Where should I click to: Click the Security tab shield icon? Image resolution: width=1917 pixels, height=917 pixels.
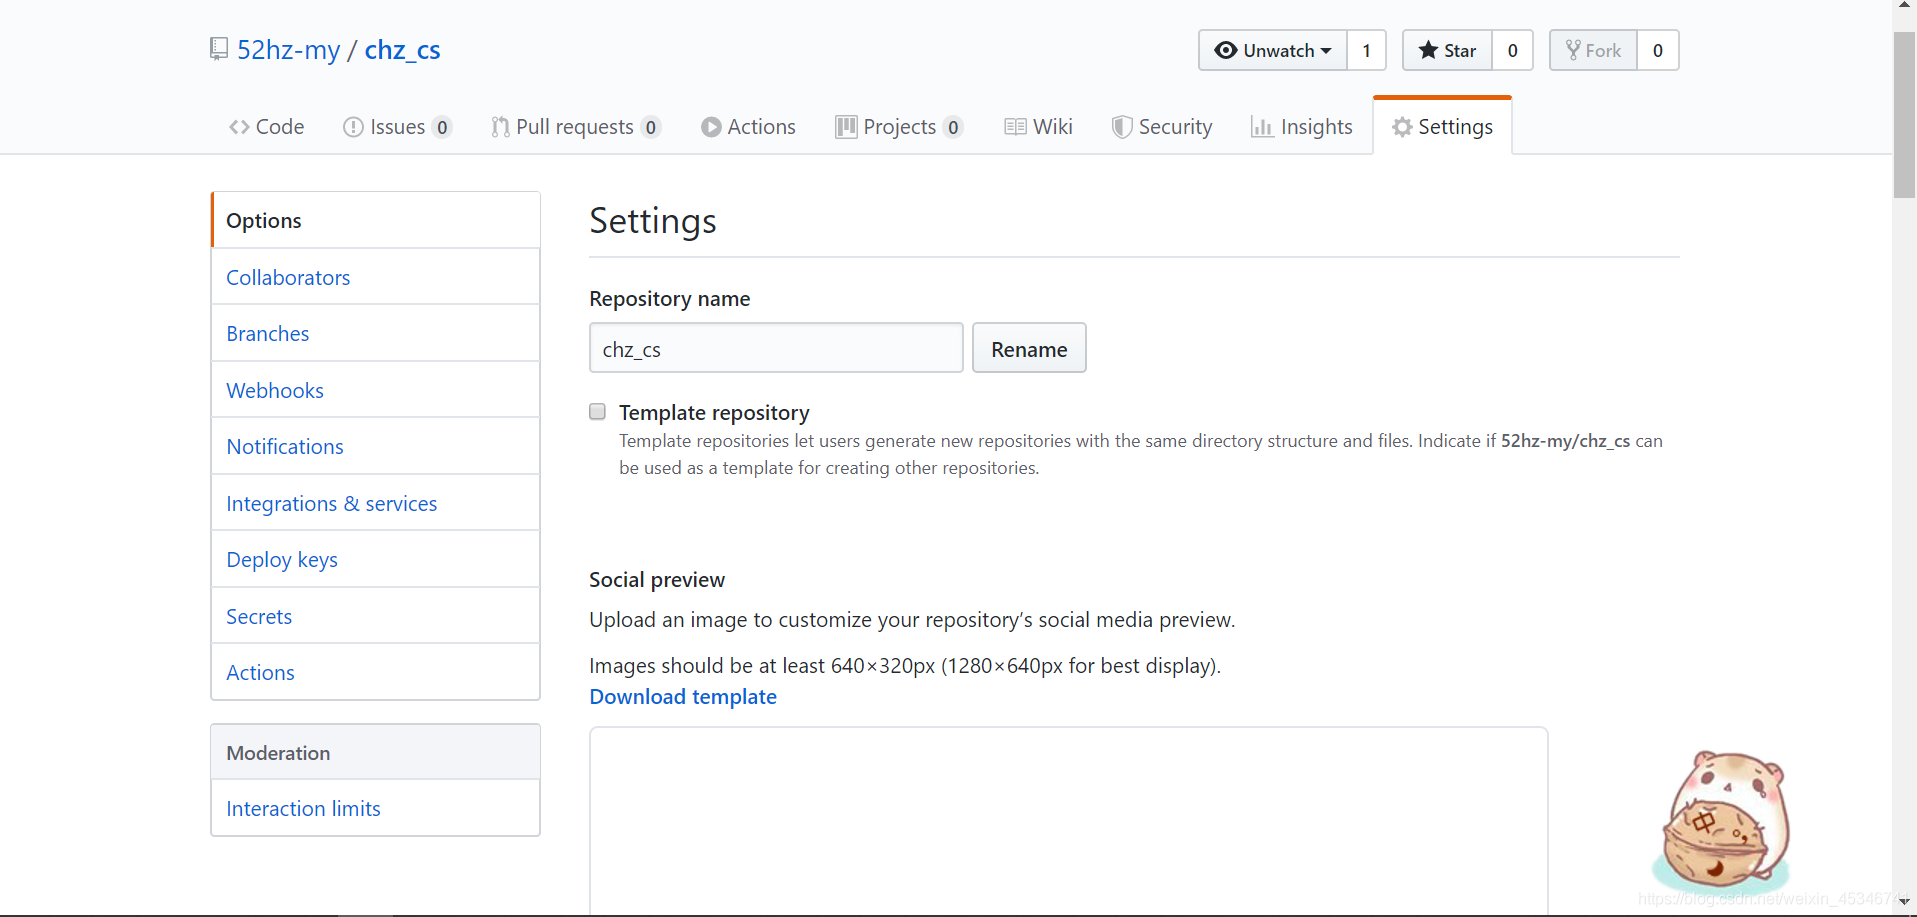click(1122, 127)
